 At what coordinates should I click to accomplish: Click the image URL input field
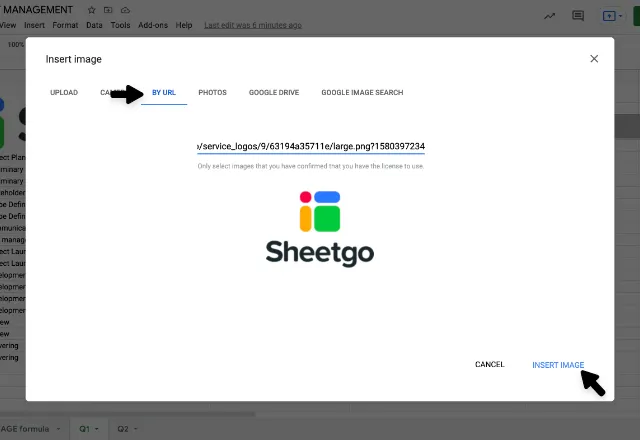click(311, 146)
